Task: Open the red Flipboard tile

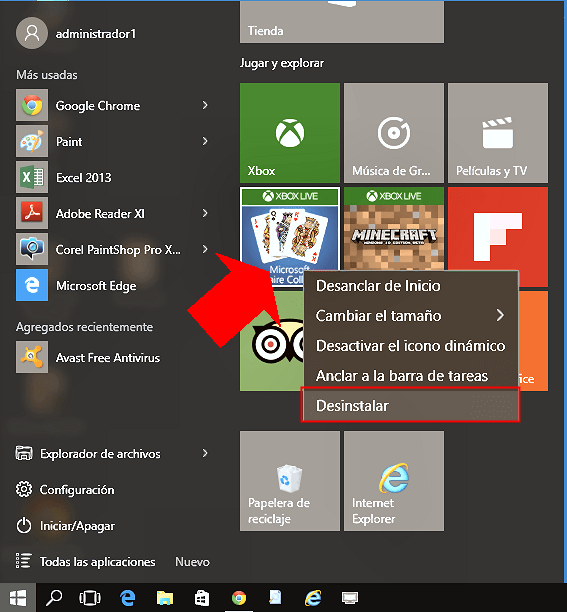Action: [498, 228]
